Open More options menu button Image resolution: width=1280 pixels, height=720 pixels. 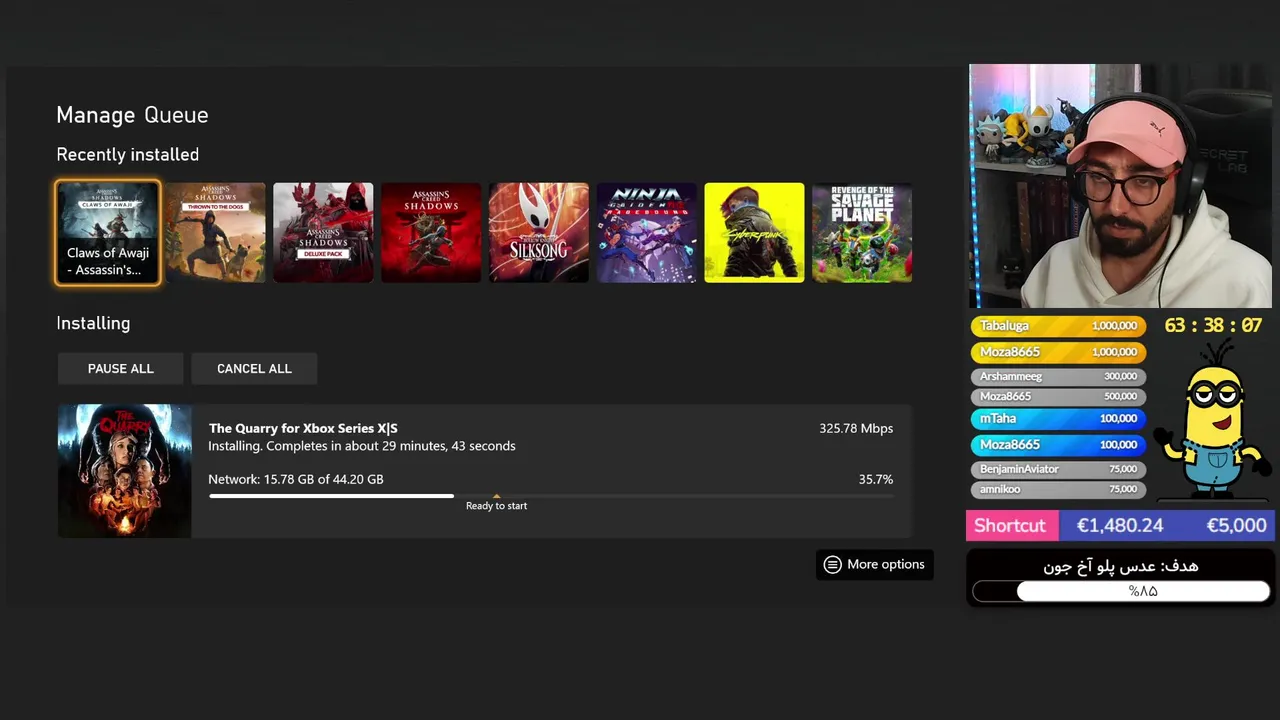coord(875,564)
